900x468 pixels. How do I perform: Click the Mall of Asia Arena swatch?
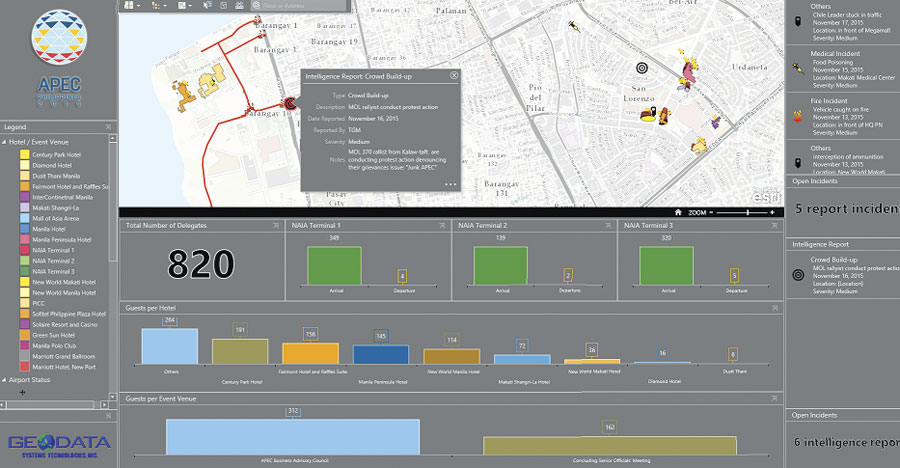pos(25,218)
